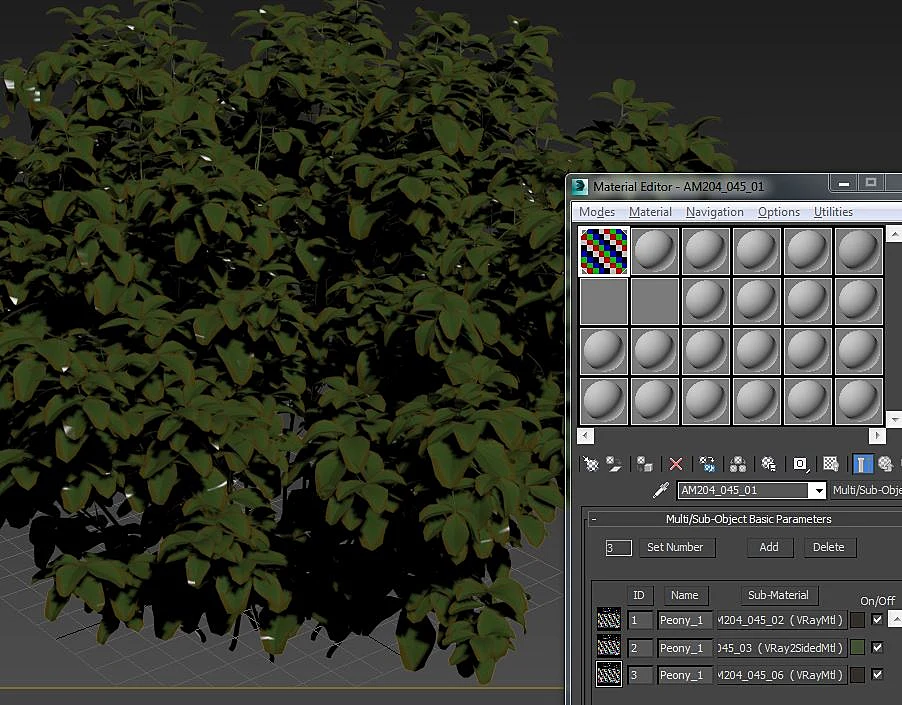Disable sub-material 3 On/Off checkbox
902x705 pixels.
click(x=877, y=674)
